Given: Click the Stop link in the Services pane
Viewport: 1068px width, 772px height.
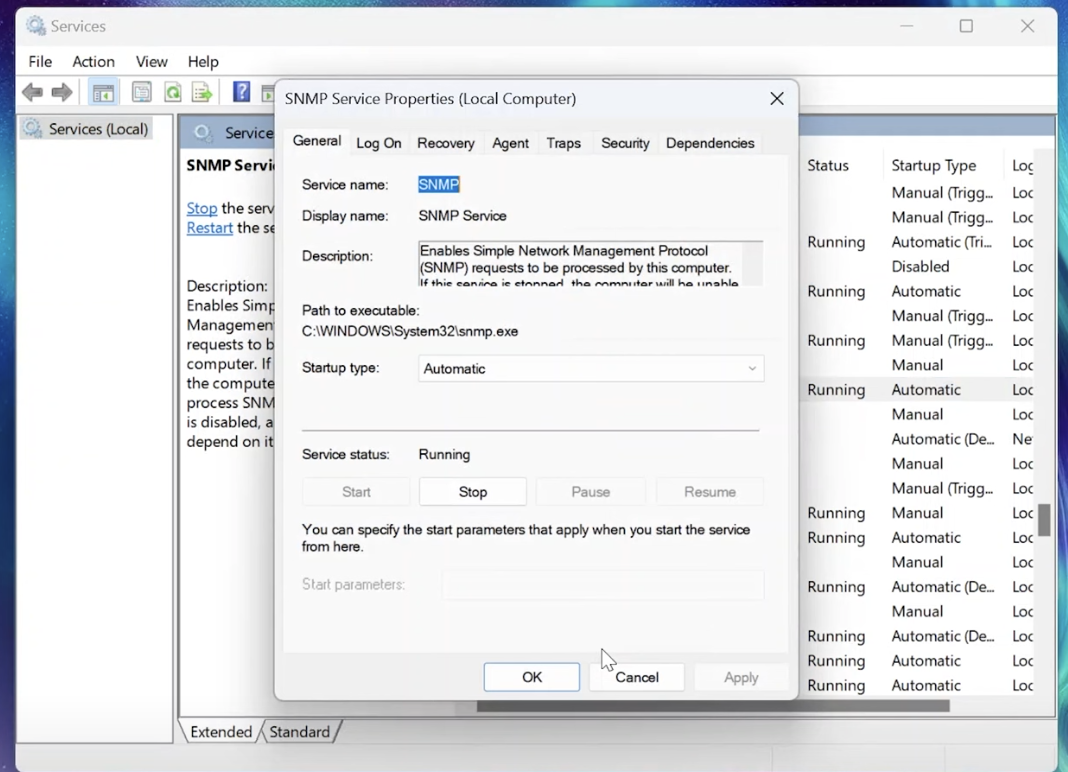Looking at the screenshot, I should [202, 208].
